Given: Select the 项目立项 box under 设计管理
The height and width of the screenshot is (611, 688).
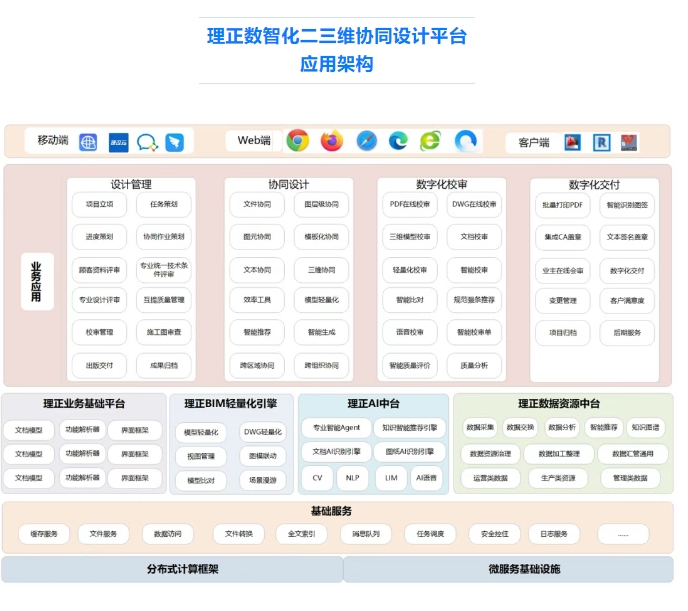Looking at the screenshot, I should coord(99,205).
